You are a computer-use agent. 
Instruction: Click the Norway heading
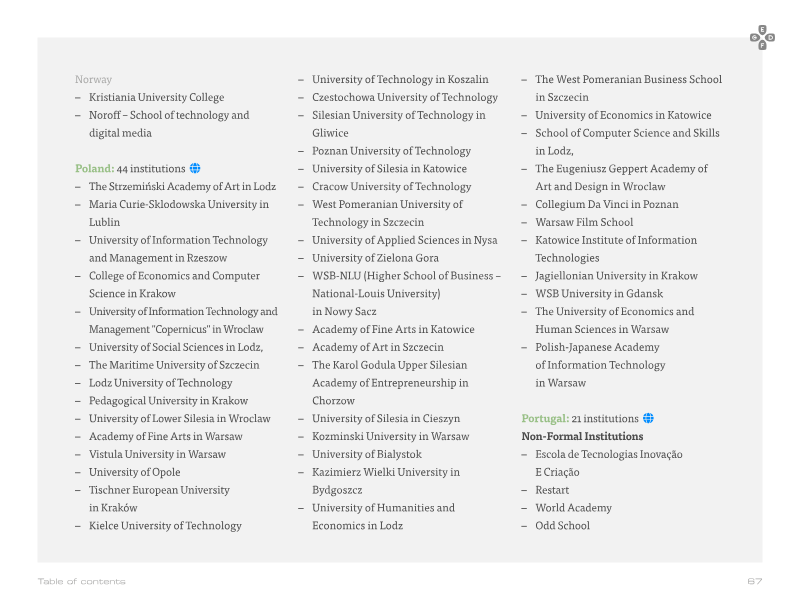93,80
